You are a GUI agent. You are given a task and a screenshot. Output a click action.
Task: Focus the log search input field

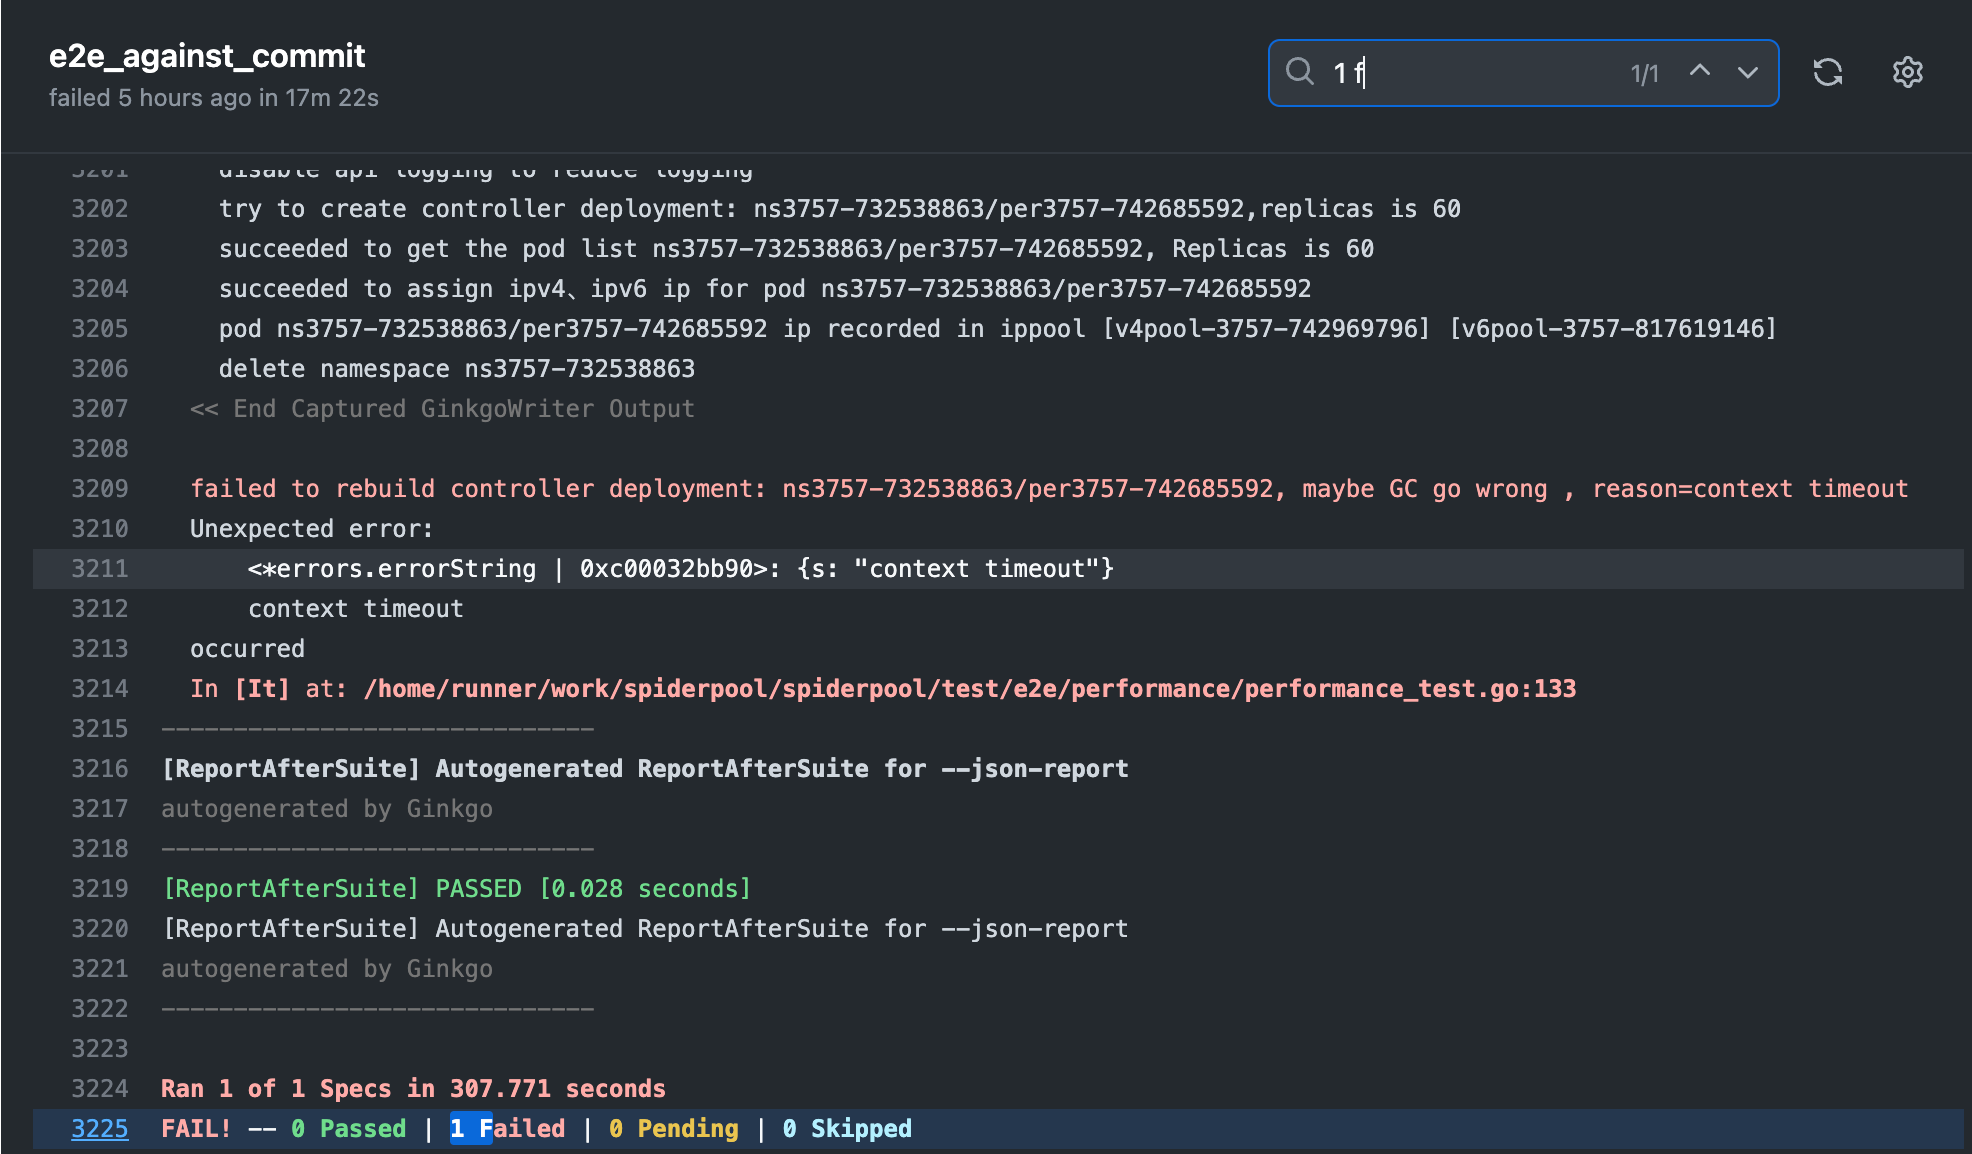coord(1480,72)
